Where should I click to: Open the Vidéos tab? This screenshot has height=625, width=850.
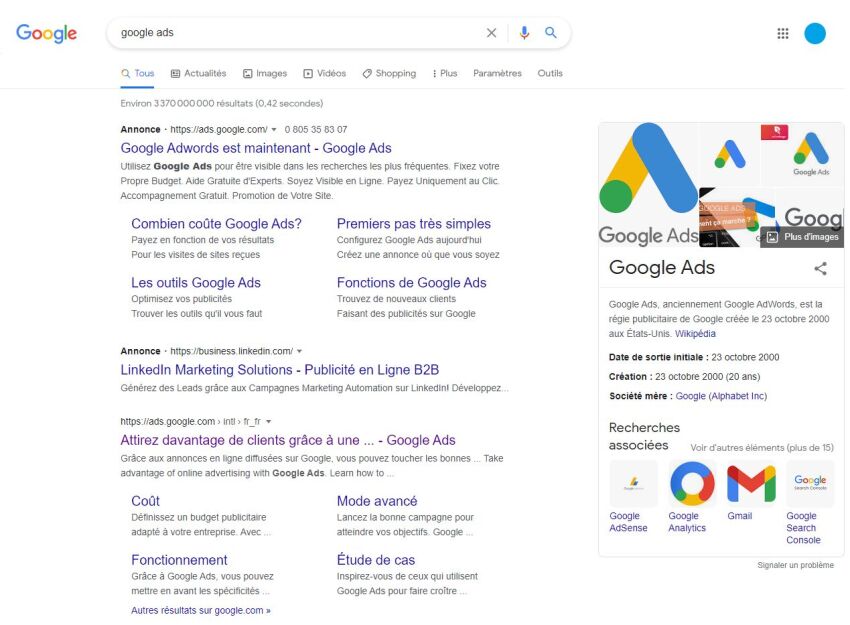[324, 73]
